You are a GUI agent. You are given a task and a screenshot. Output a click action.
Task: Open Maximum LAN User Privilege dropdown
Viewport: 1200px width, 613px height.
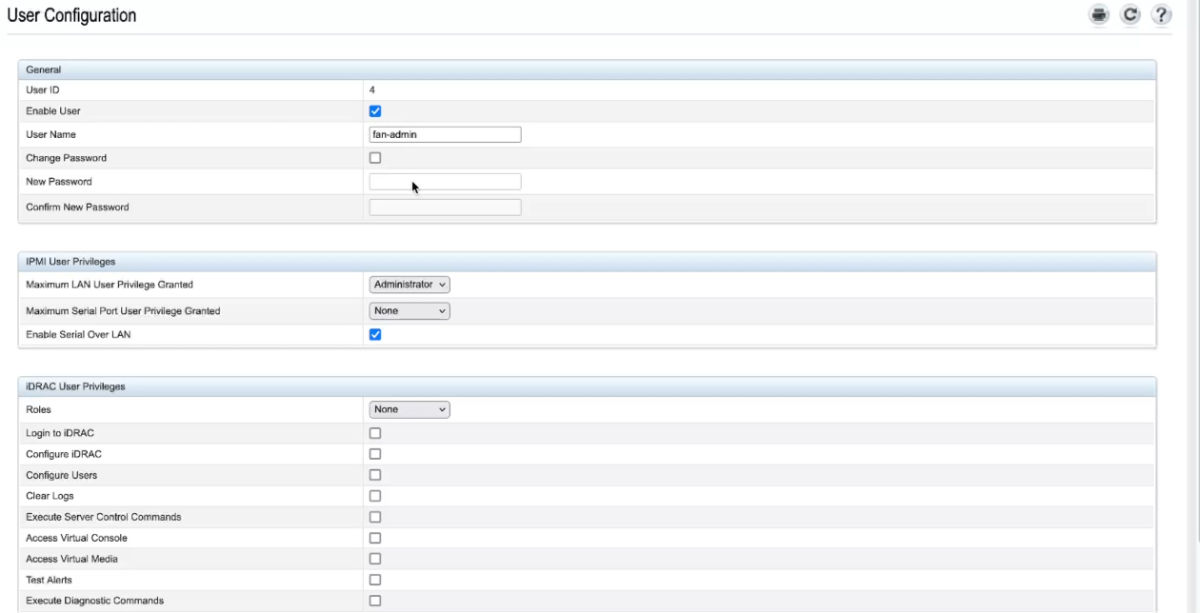(409, 285)
